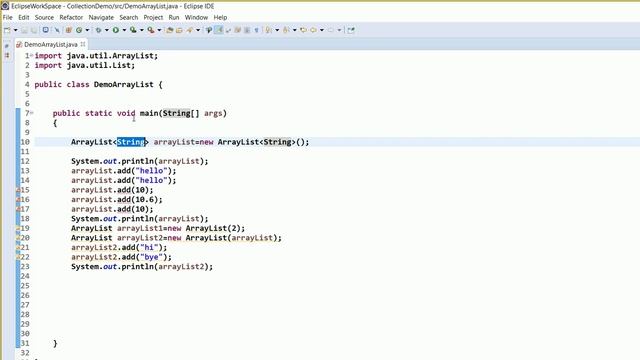The image size is (640, 360).
Task: Click arrayList.add(10.6) on line 16
Action: pyautogui.click(x=117, y=200)
